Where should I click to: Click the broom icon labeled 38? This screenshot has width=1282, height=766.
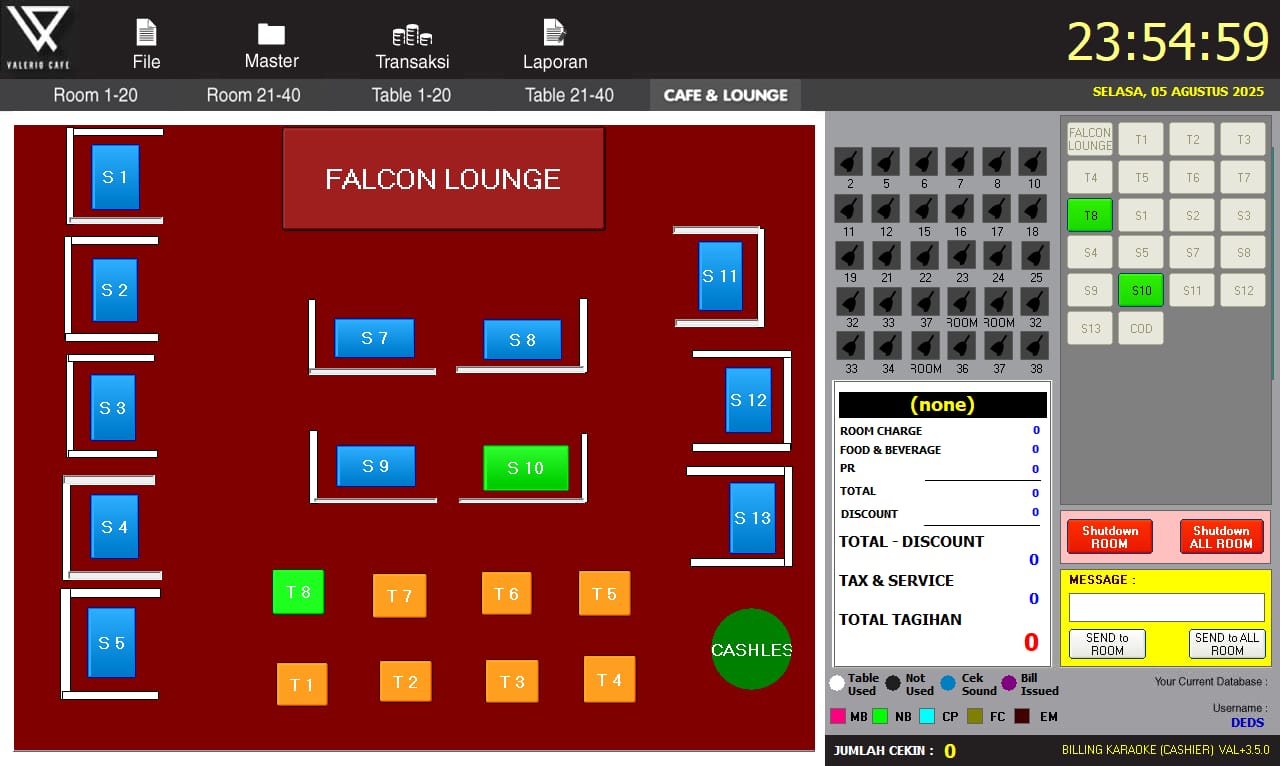(x=1035, y=346)
